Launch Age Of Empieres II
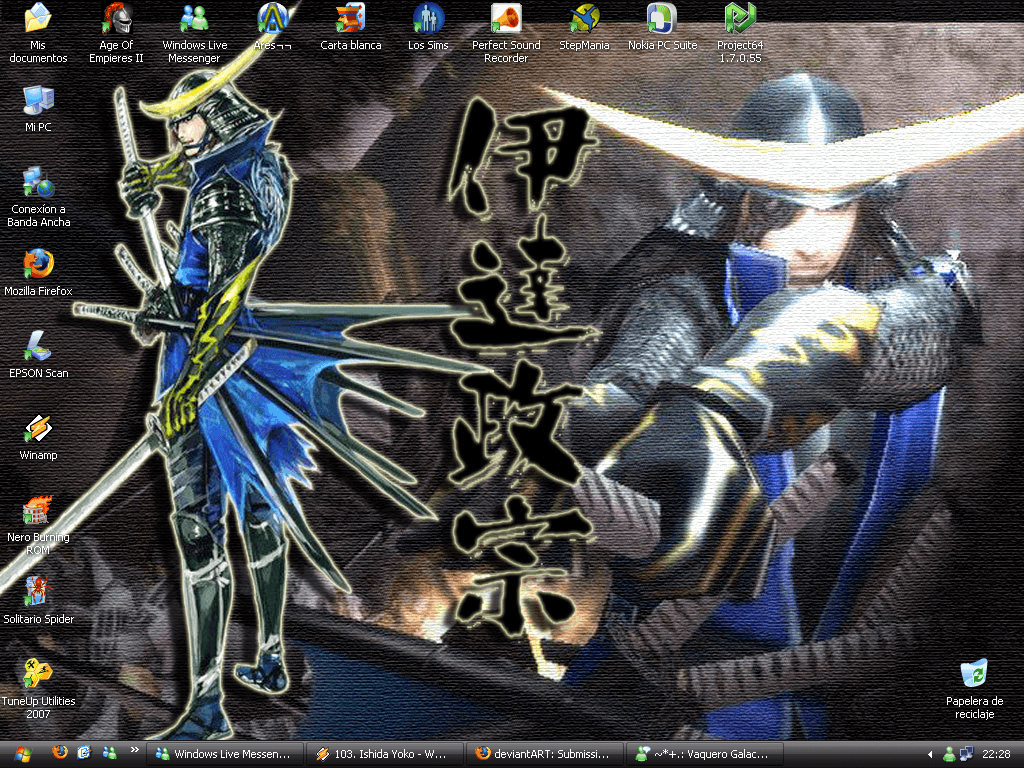 [x=115, y=22]
